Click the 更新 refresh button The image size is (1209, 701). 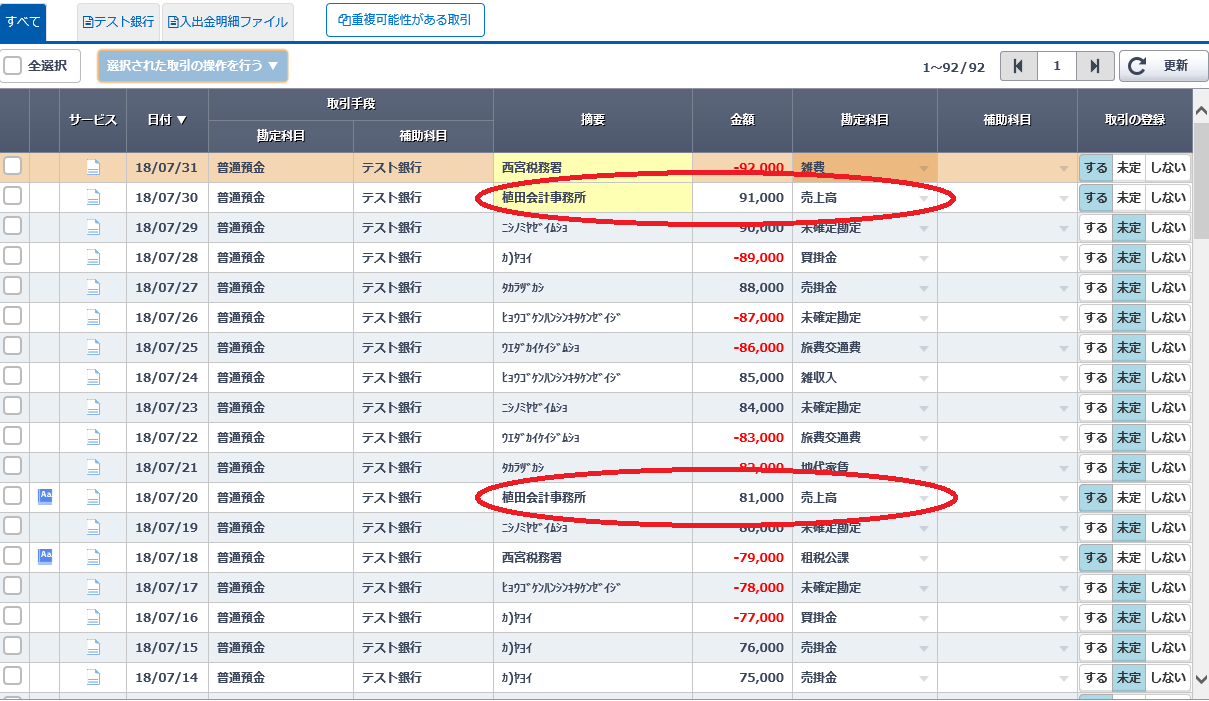tap(1163, 66)
